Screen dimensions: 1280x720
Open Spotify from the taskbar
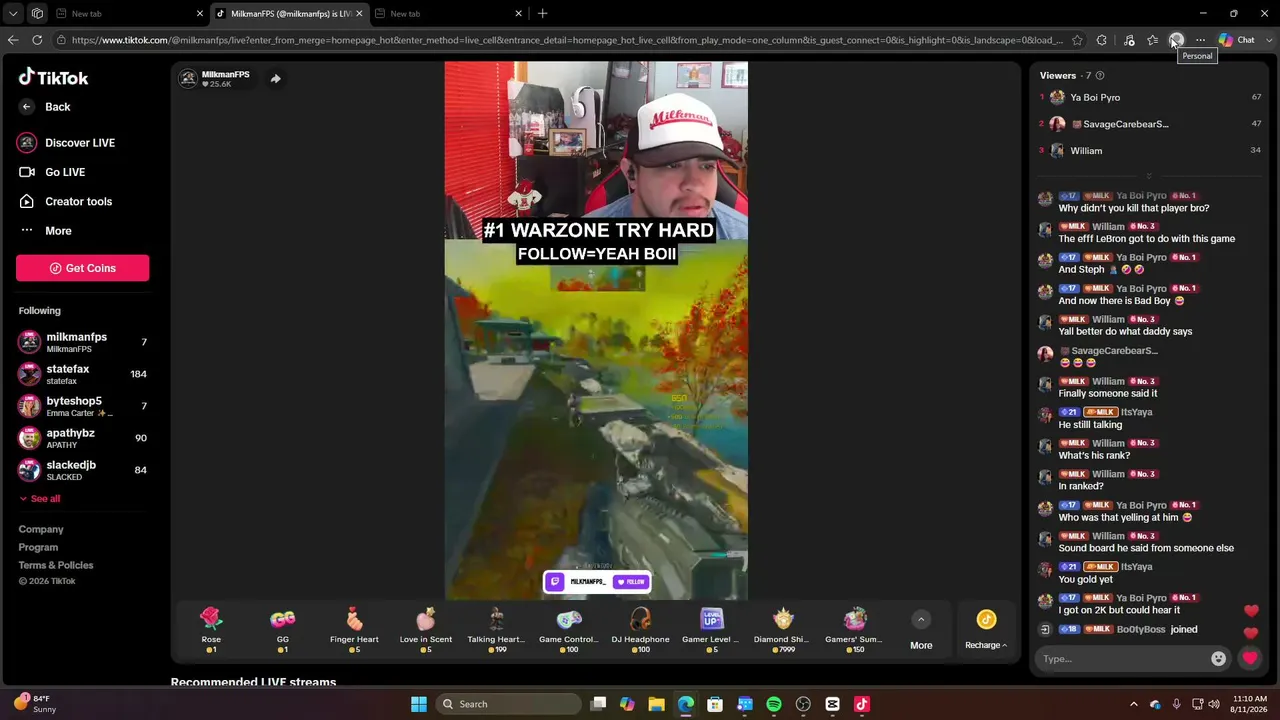774,704
